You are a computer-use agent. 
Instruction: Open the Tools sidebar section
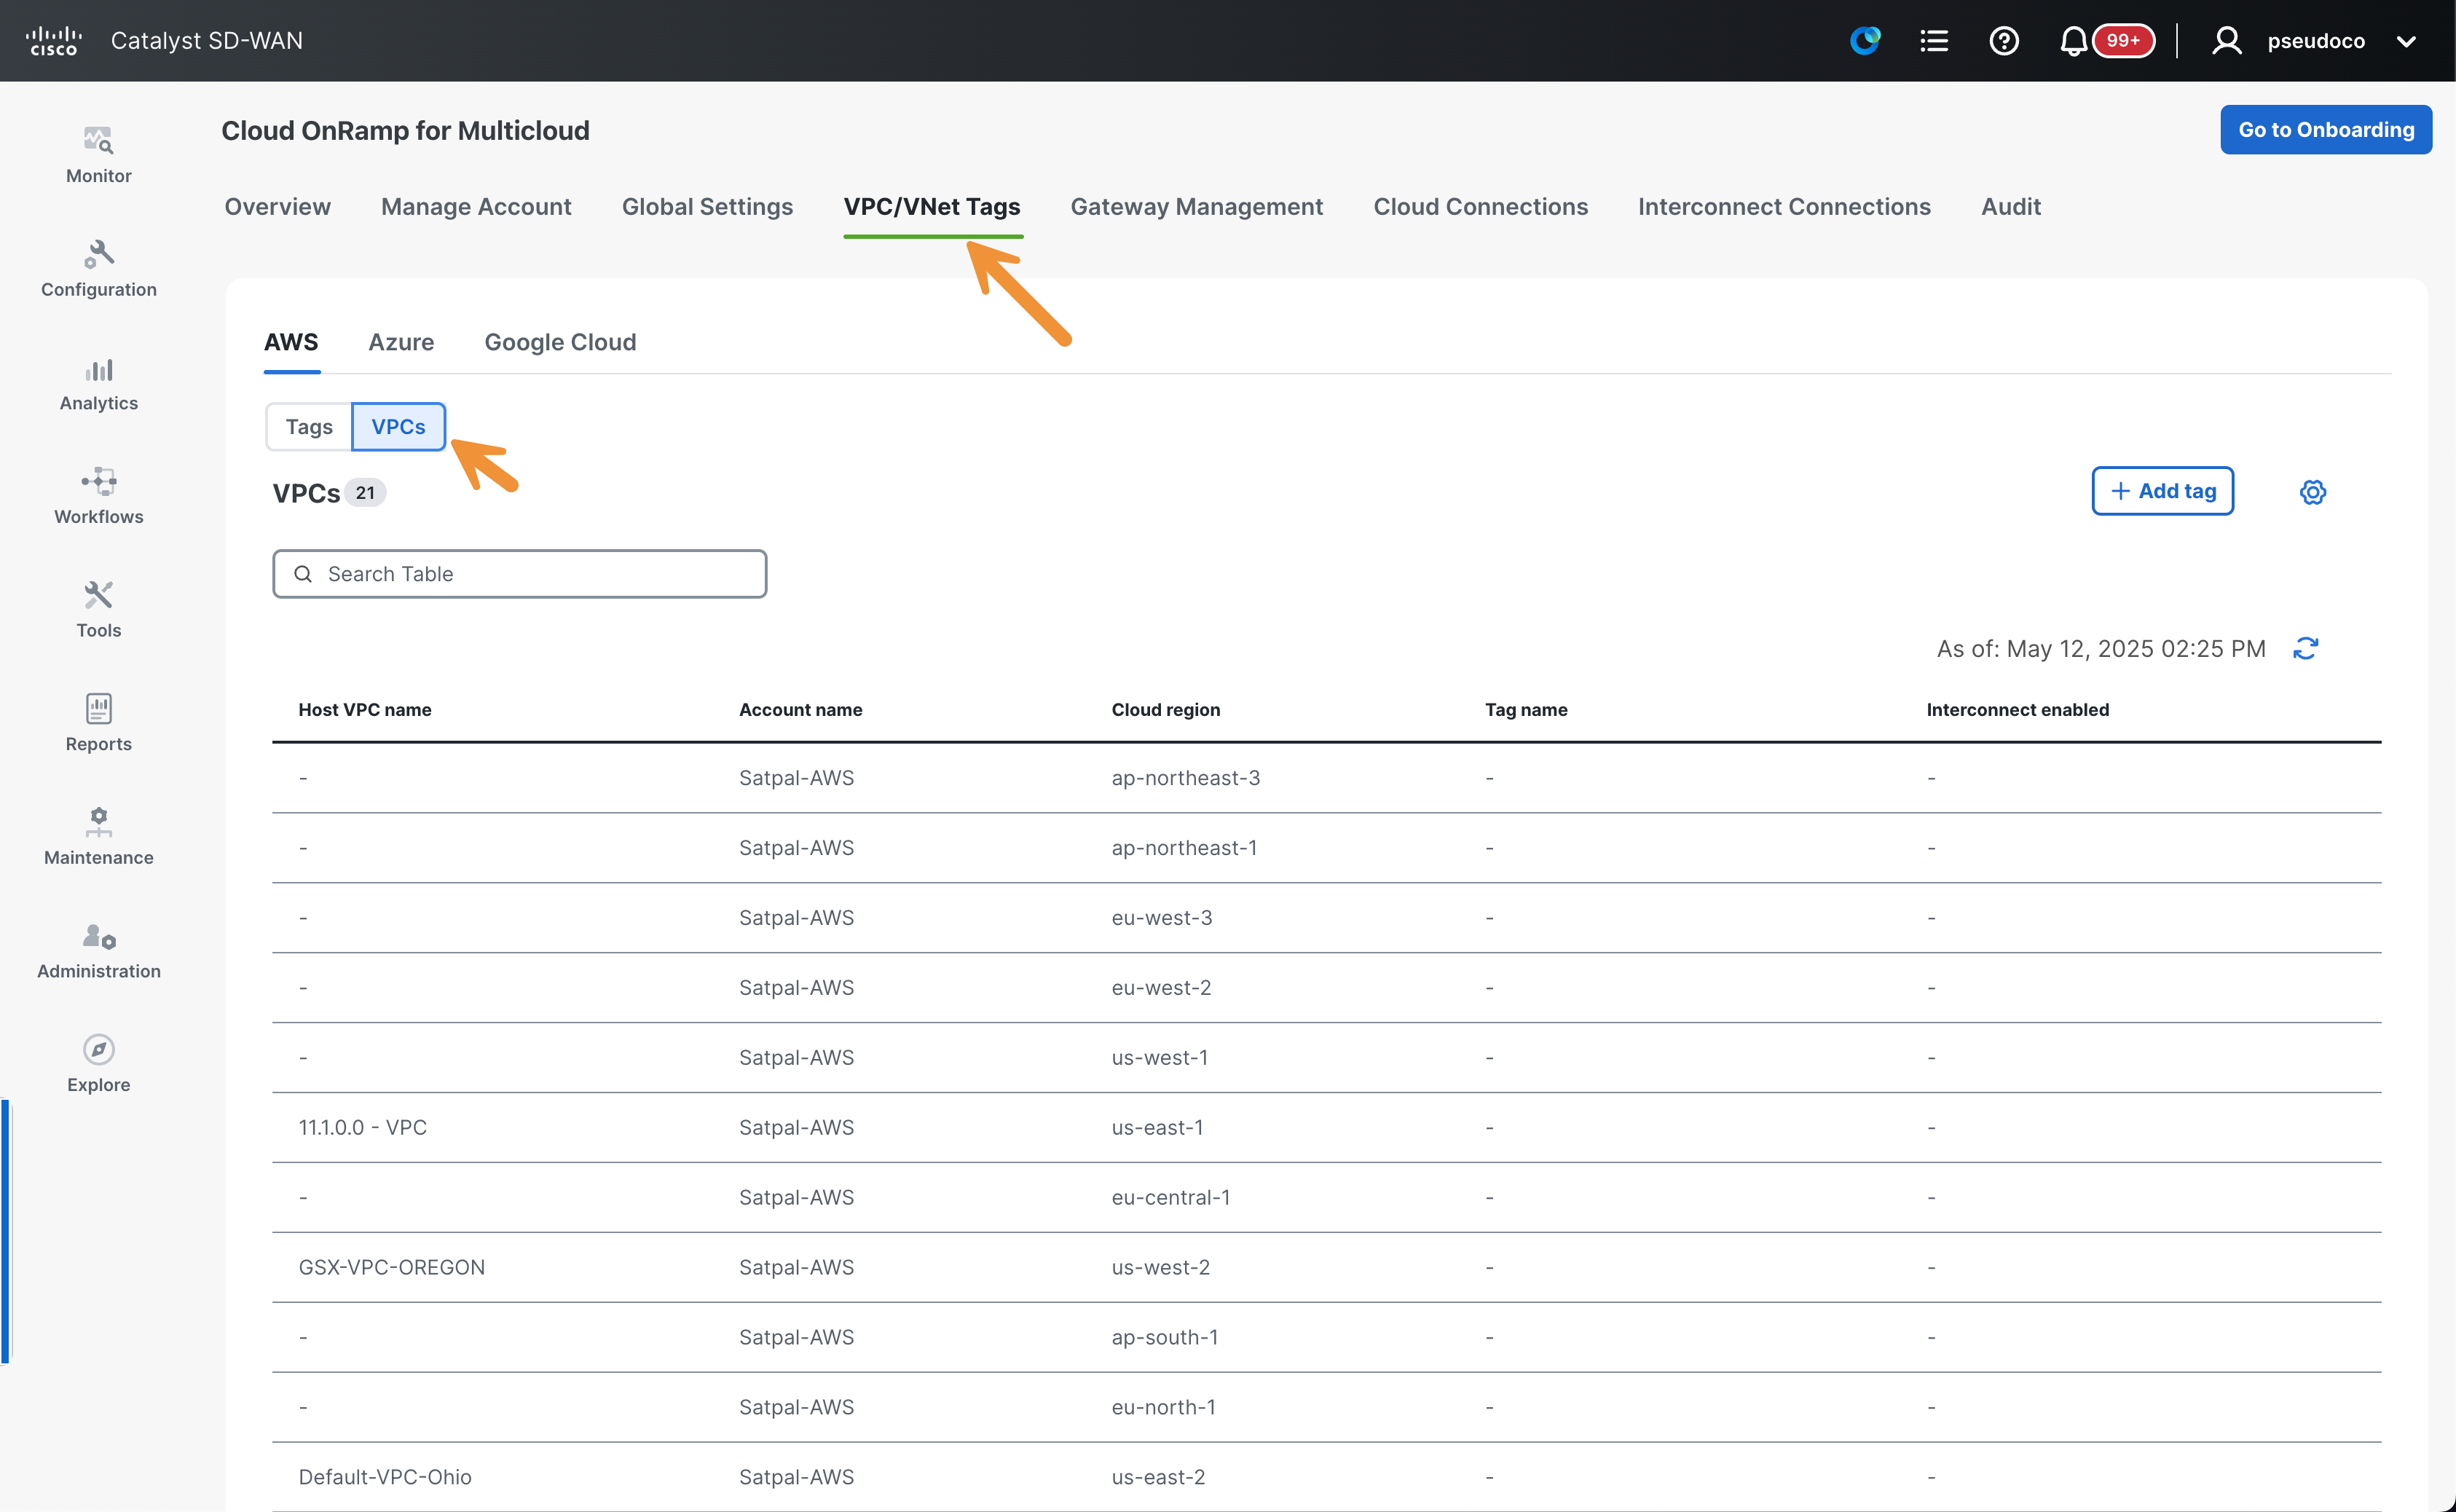click(x=98, y=610)
